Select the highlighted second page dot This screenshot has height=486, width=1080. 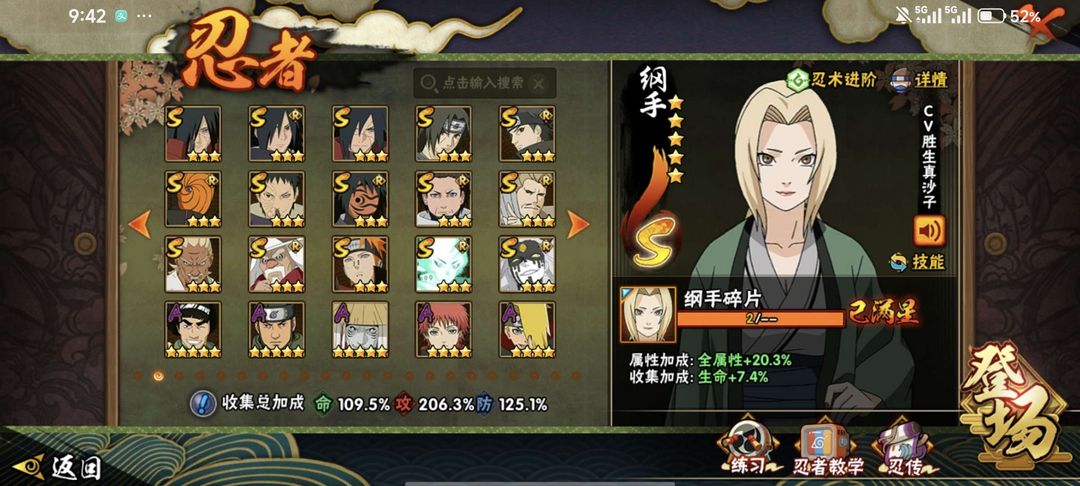pos(159,376)
